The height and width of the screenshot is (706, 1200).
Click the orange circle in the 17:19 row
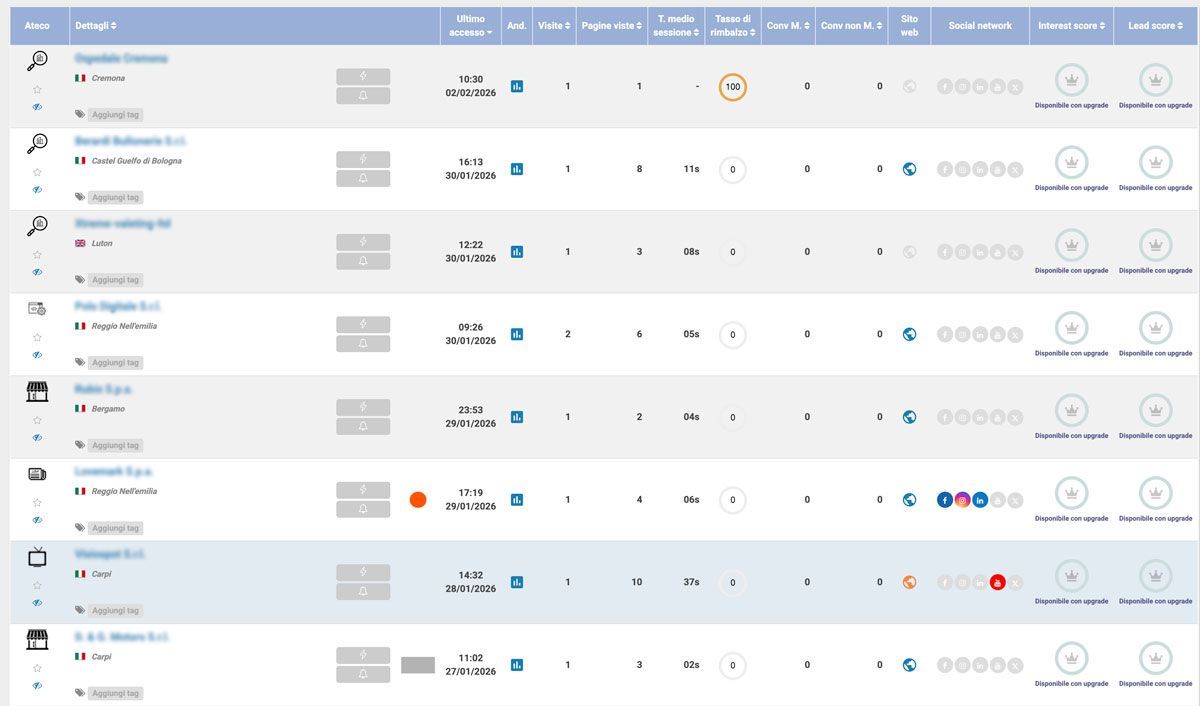click(418, 500)
